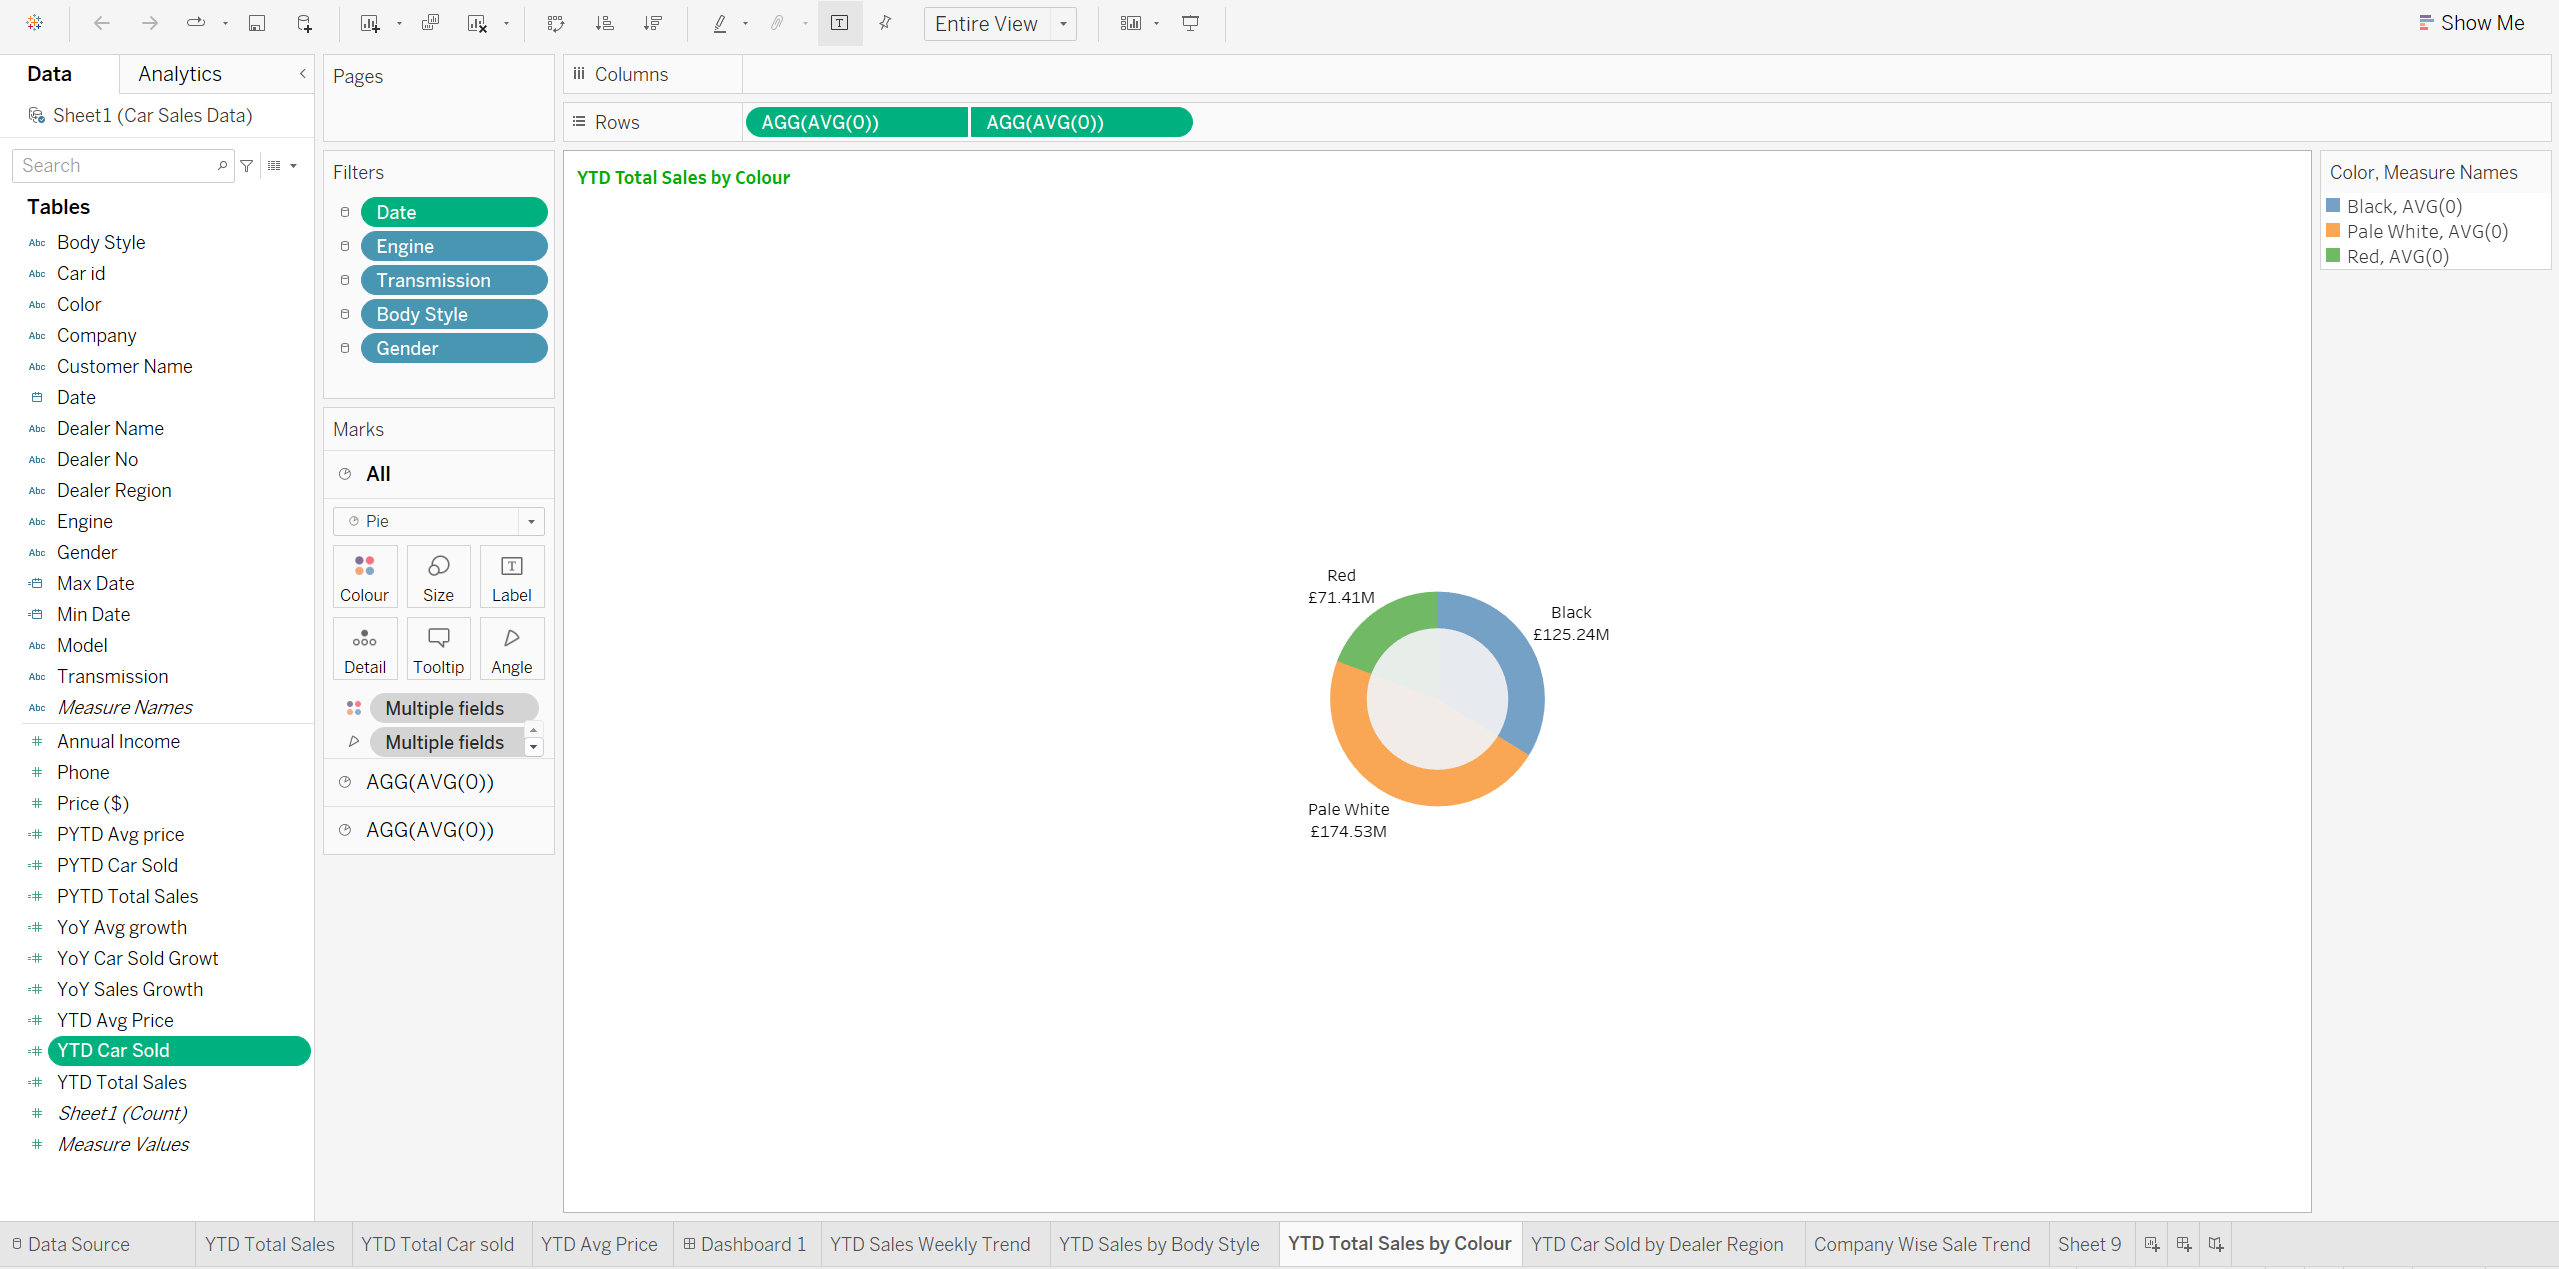The height and width of the screenshot is (1269, 2559).
Task: Sort ascending using toolbar icon
Action: [605, 23]
